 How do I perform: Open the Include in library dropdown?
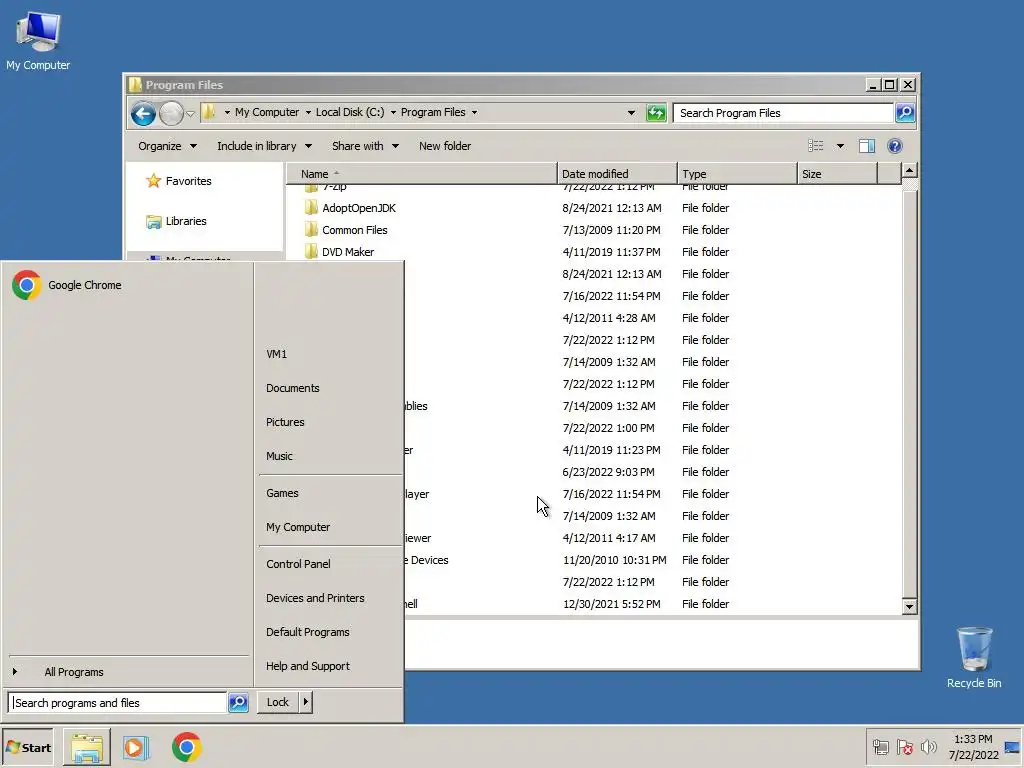[264, 146]
